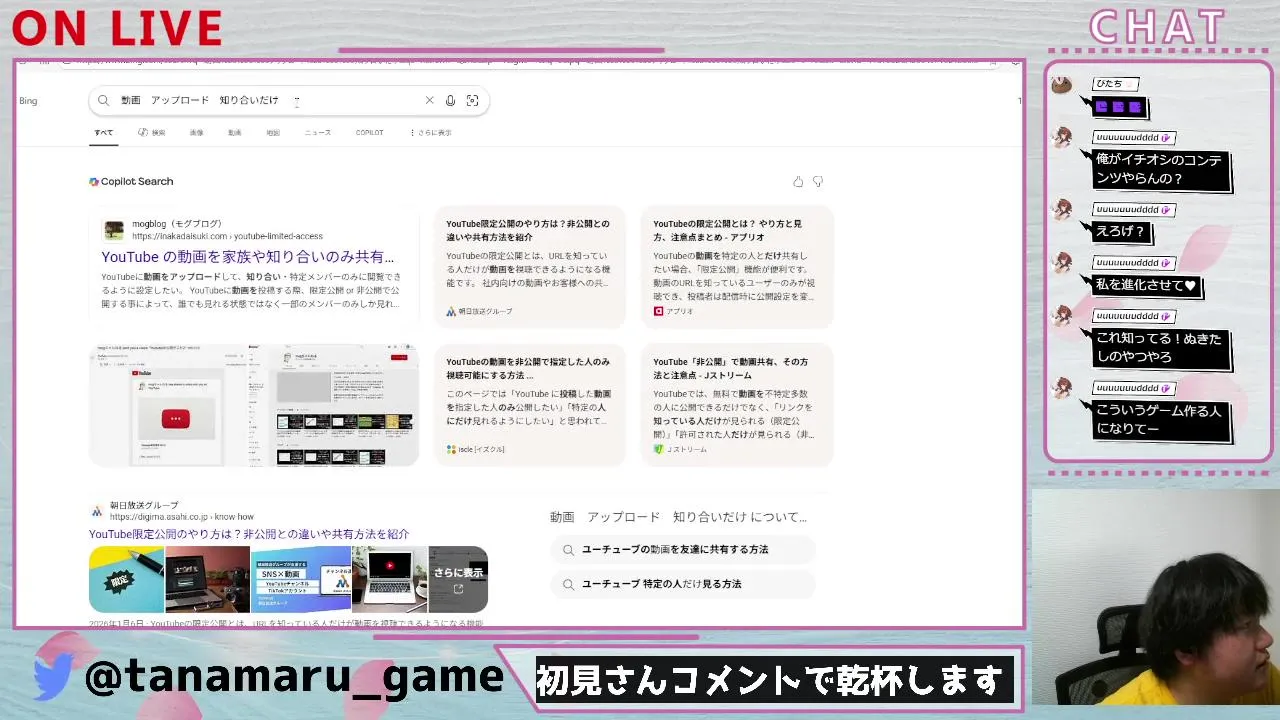This screenshot has height=720, width=1280.
Task: Click chat message 私を進化させて♥
Action: (1146, 285)
